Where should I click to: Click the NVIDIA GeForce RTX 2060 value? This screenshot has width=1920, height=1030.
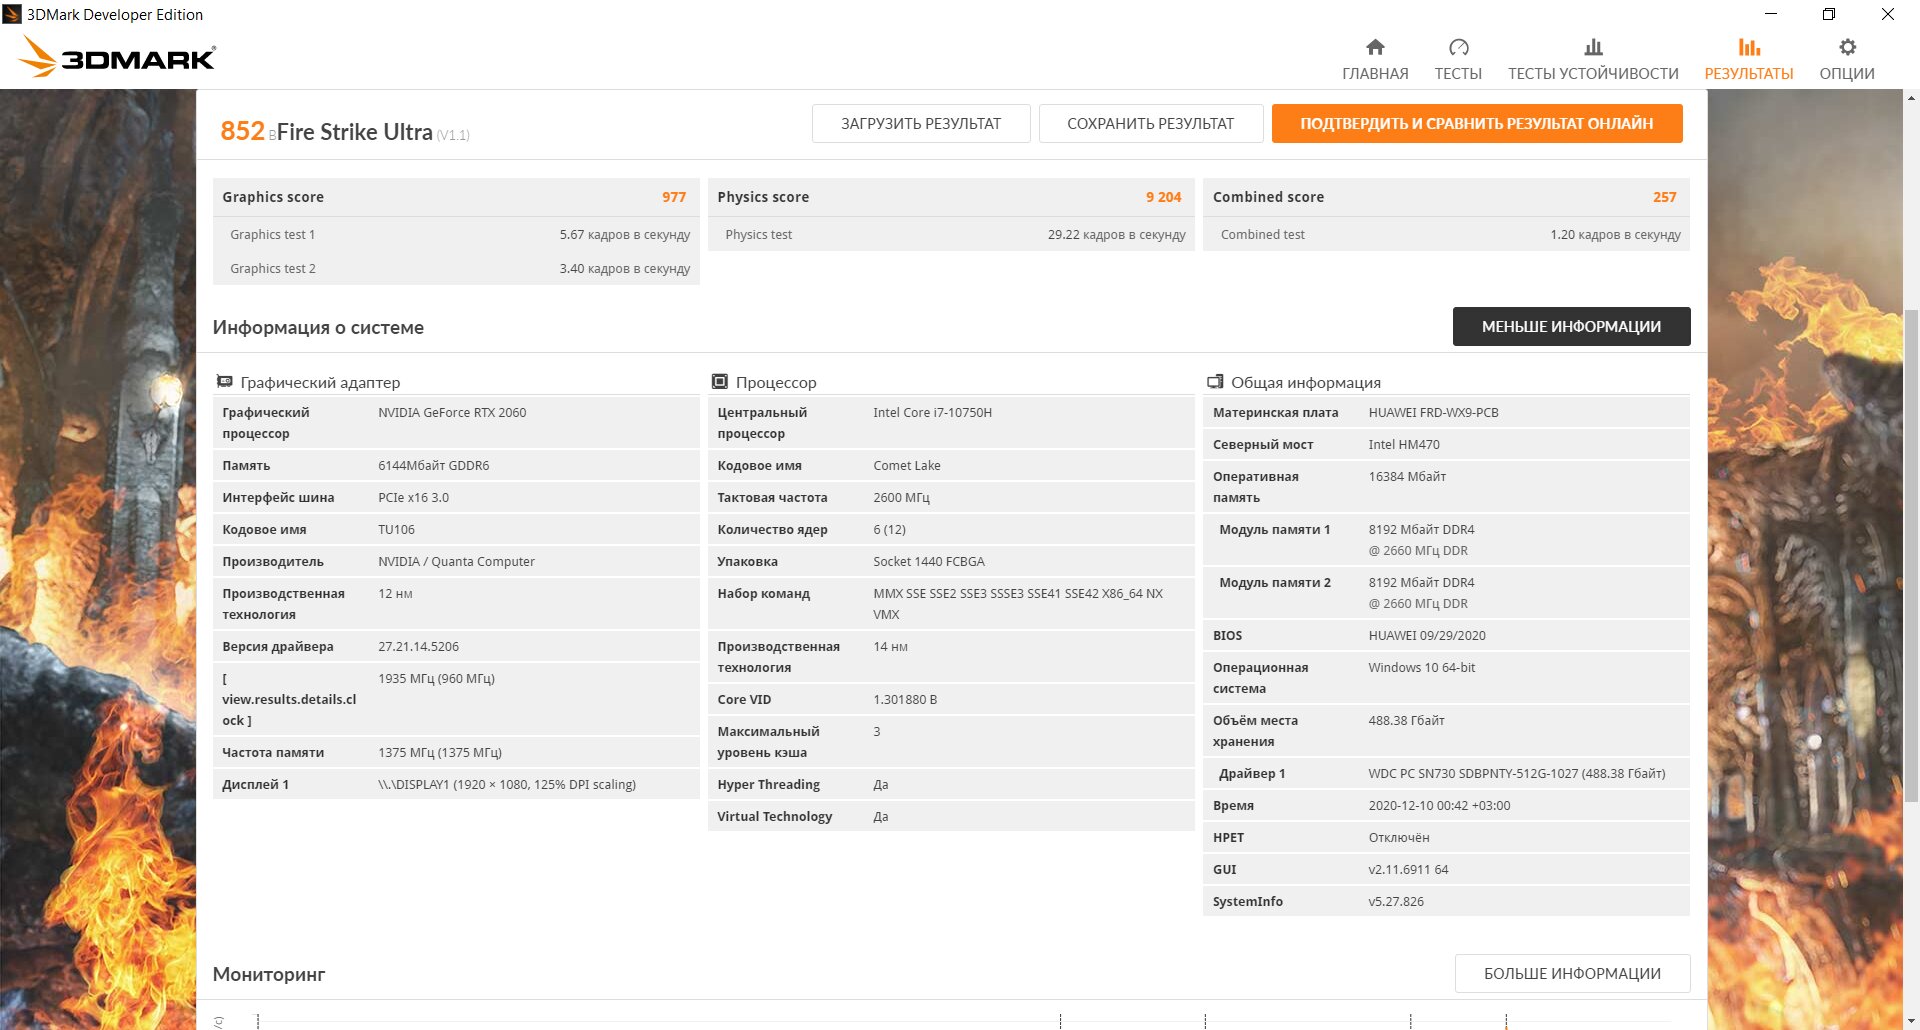452,412
